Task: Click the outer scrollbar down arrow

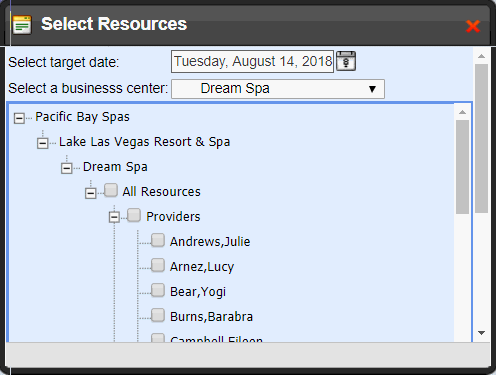Action: tap(481, 333)
